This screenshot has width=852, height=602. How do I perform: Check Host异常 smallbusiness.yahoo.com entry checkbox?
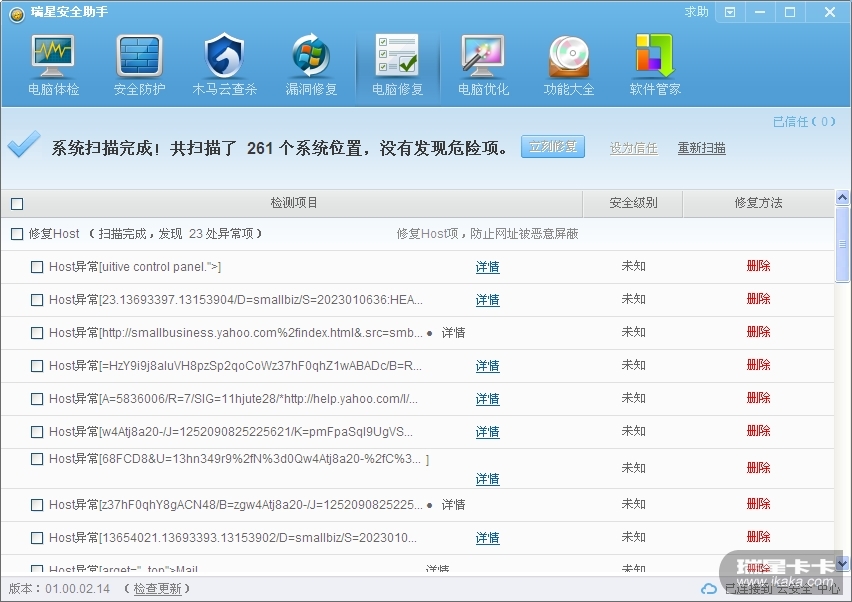point(37,333)
